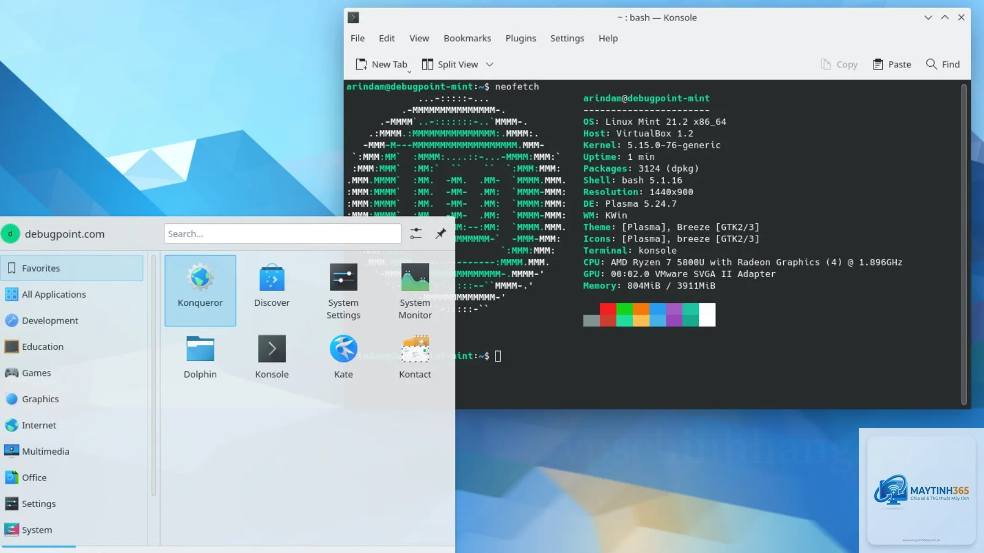Open Office category in launcher
The width and height of the screenshot is (984, 553).
pyautogui.click(x=72, y=478)
